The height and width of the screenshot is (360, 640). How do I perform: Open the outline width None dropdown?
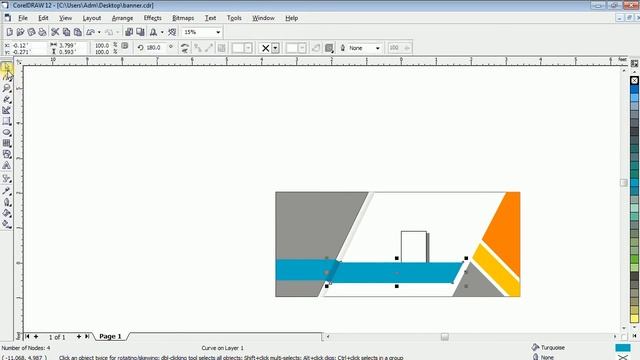pyautogui.click(x=378, y=48)
